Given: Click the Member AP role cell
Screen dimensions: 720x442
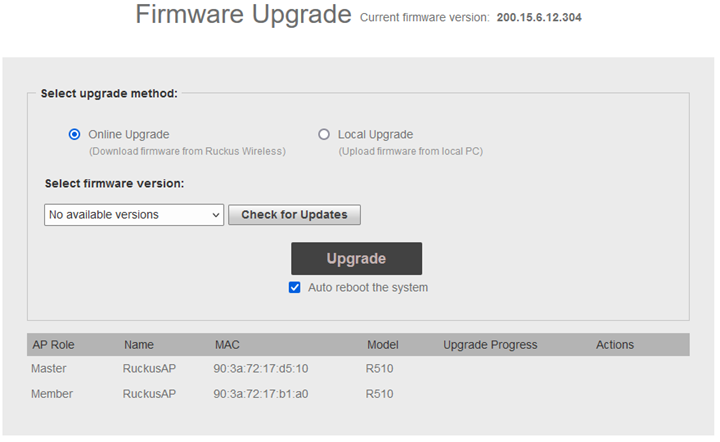Looking at the screenshot, I should pos(52,394).
